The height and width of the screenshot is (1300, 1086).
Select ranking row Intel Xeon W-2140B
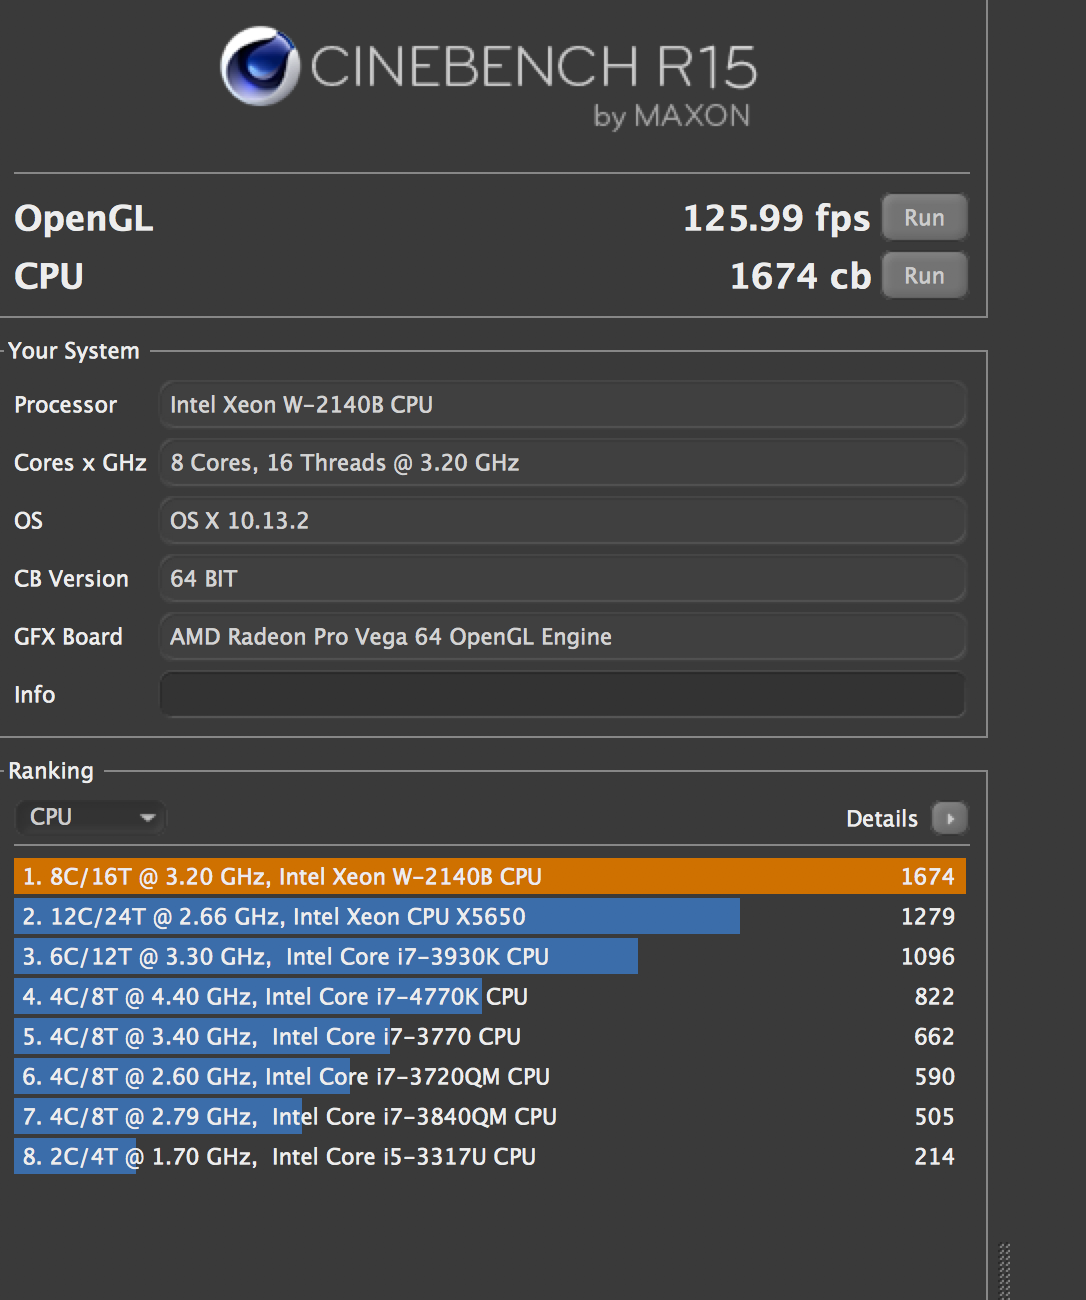click(490, 877)
